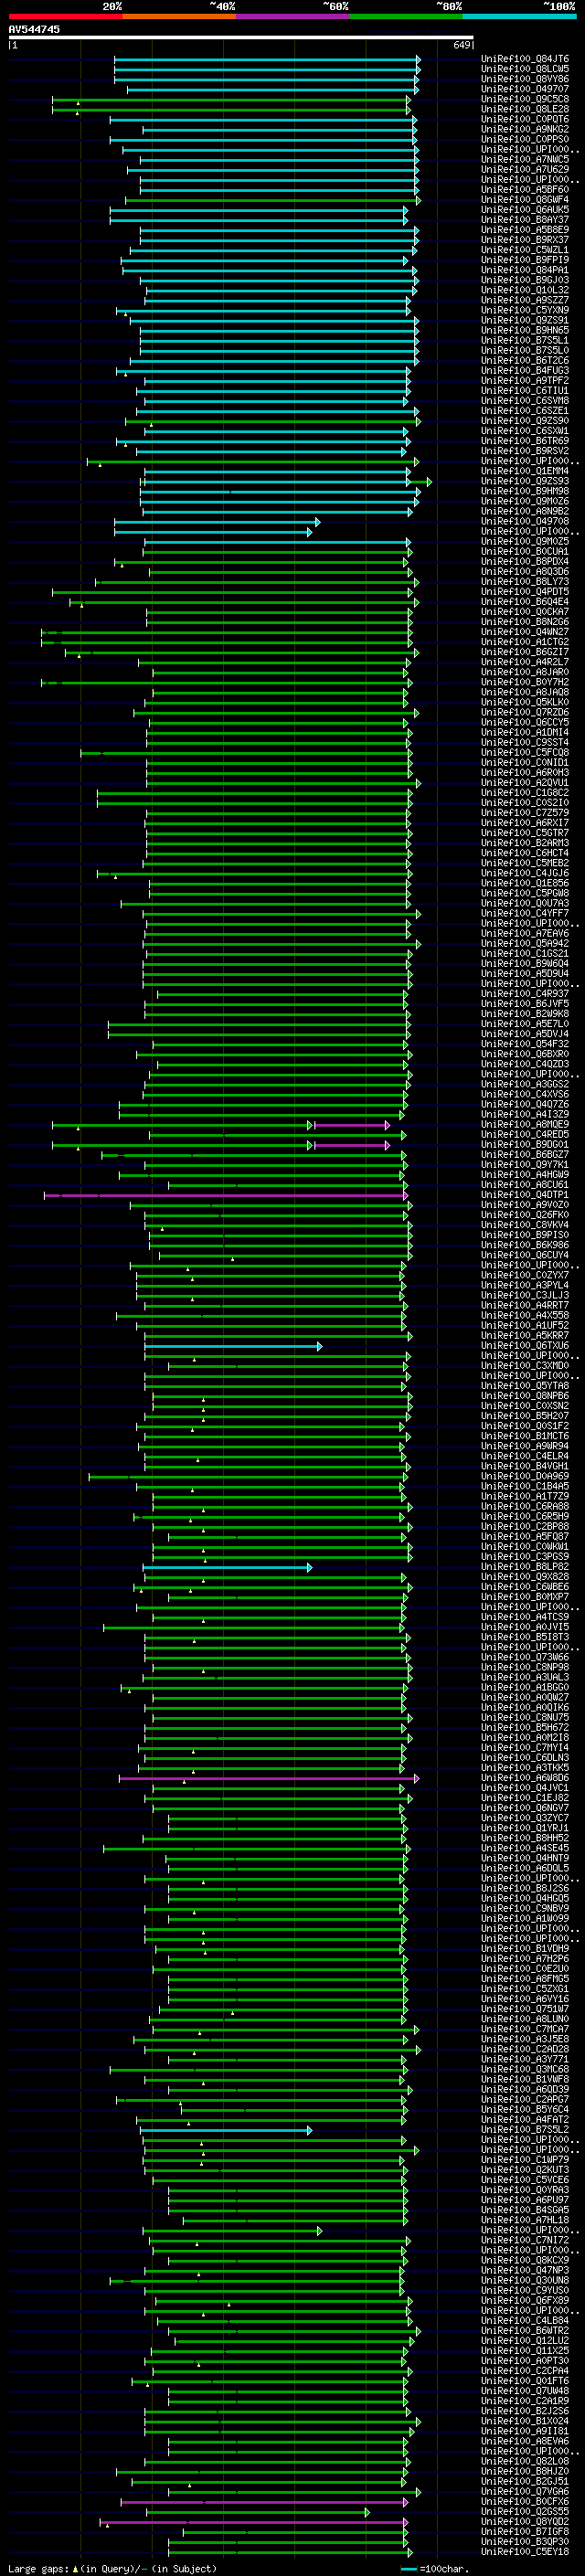
Task: Click the purple ~60% identity legend bar
Action: tap(293, 17)
